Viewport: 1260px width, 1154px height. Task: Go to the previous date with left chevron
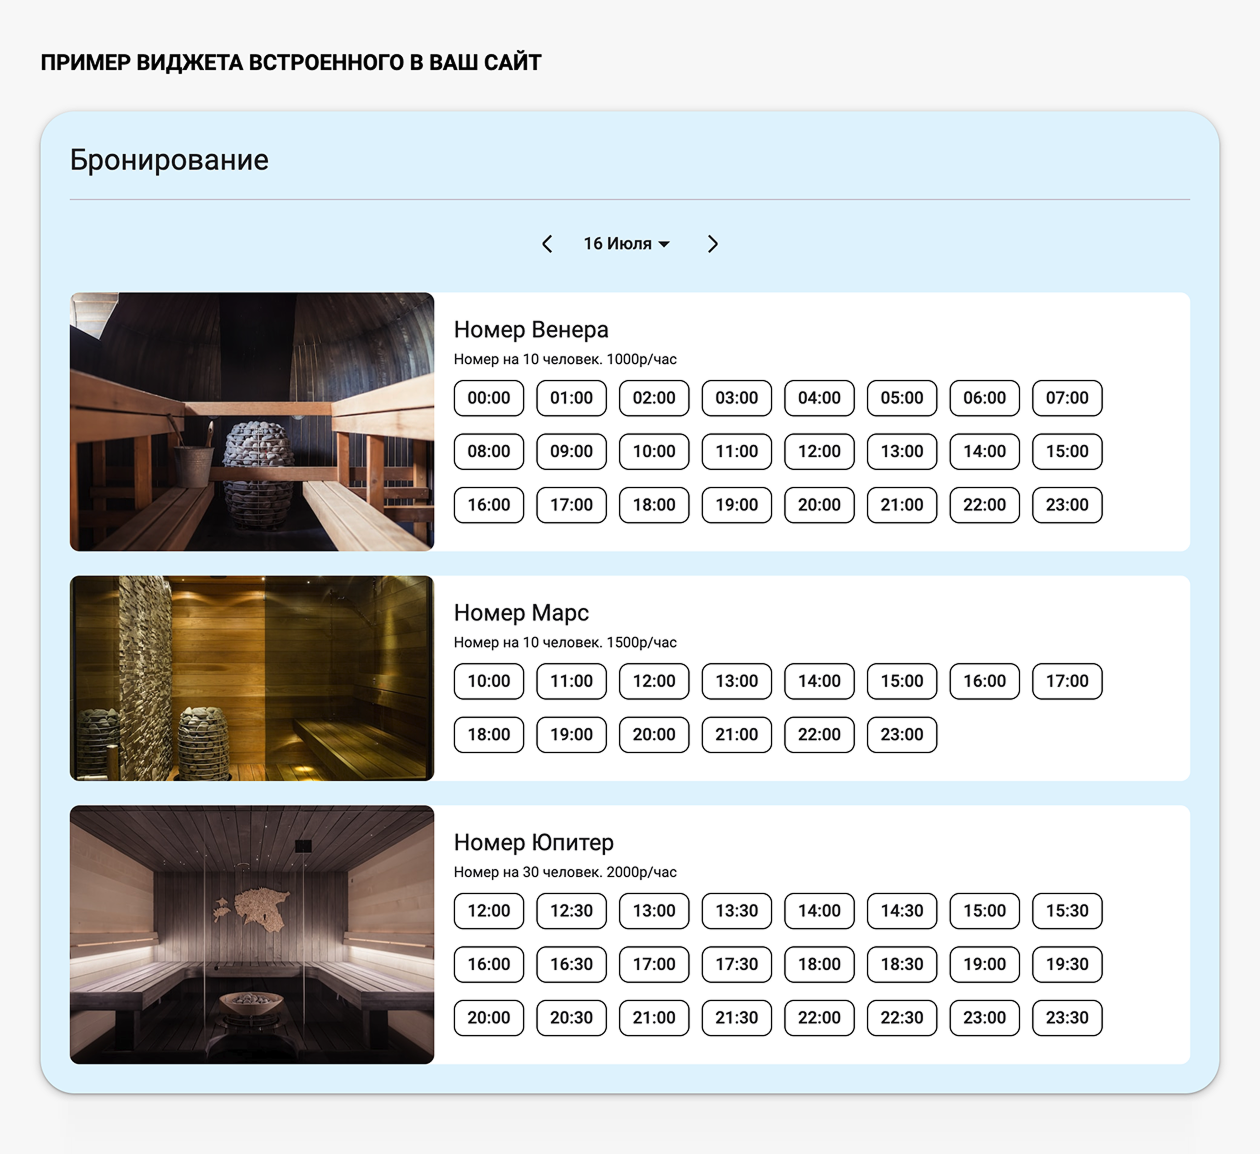tap(547, 244)
